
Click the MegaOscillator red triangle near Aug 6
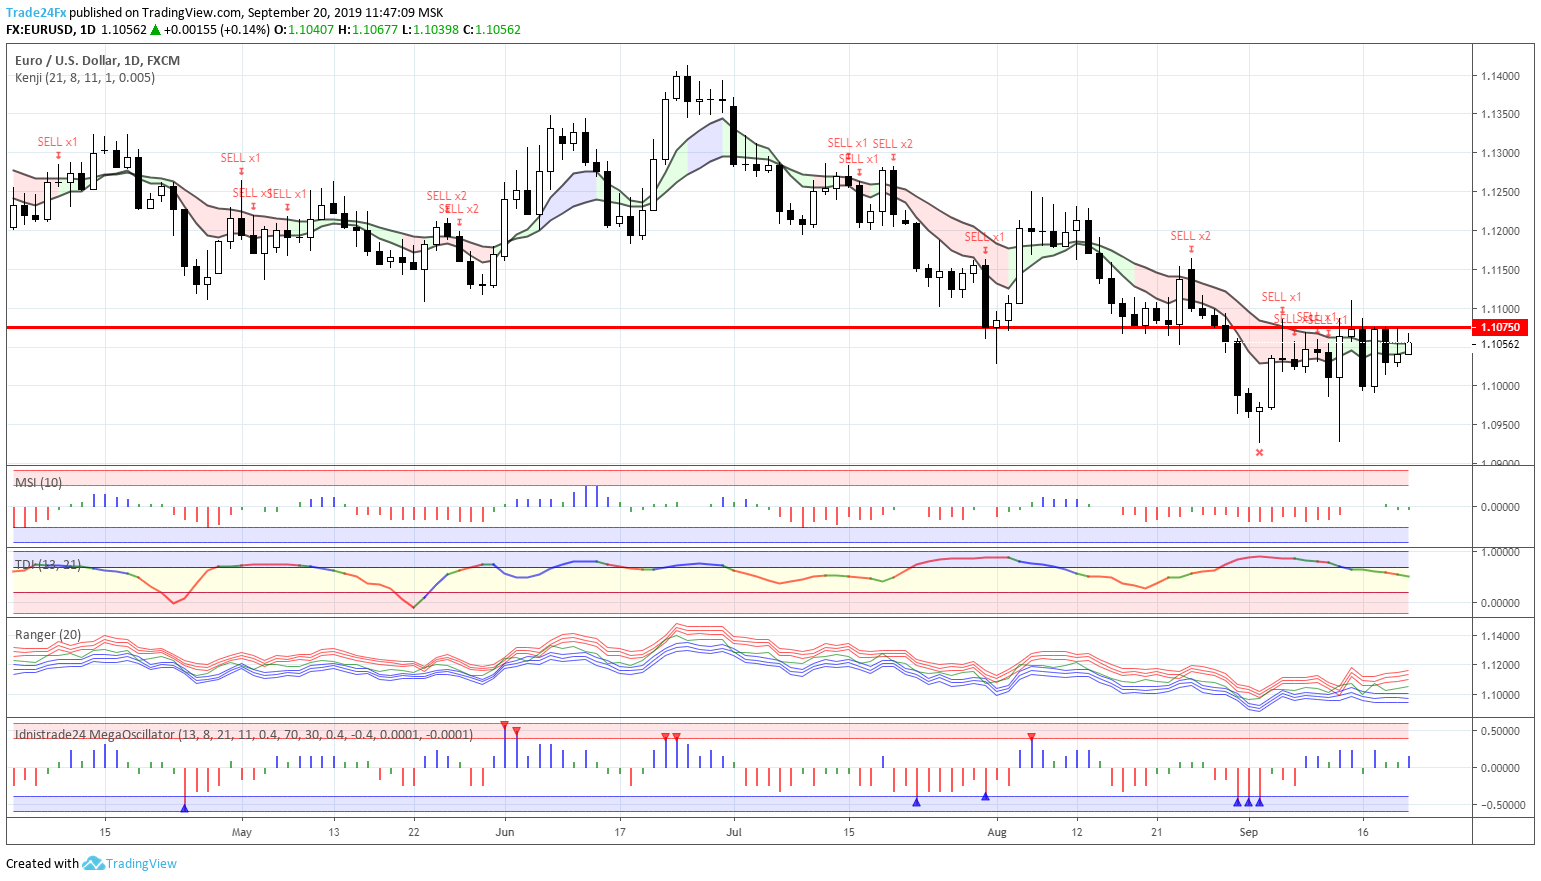(x=1031, y=737)
